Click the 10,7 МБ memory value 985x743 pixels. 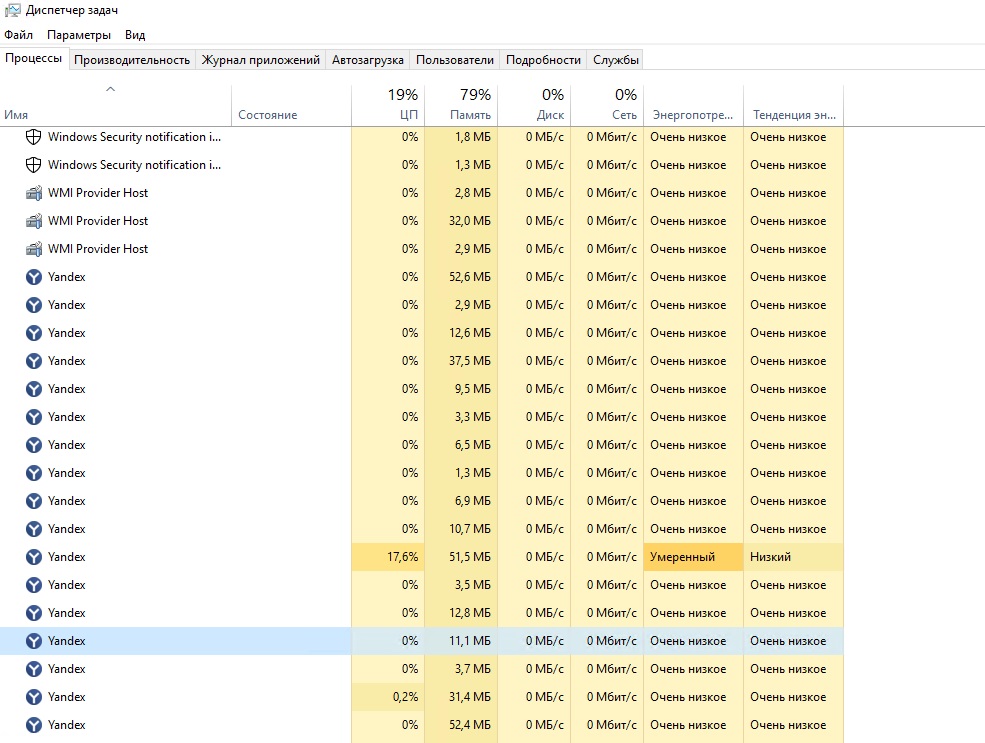(x=470, y=529)
